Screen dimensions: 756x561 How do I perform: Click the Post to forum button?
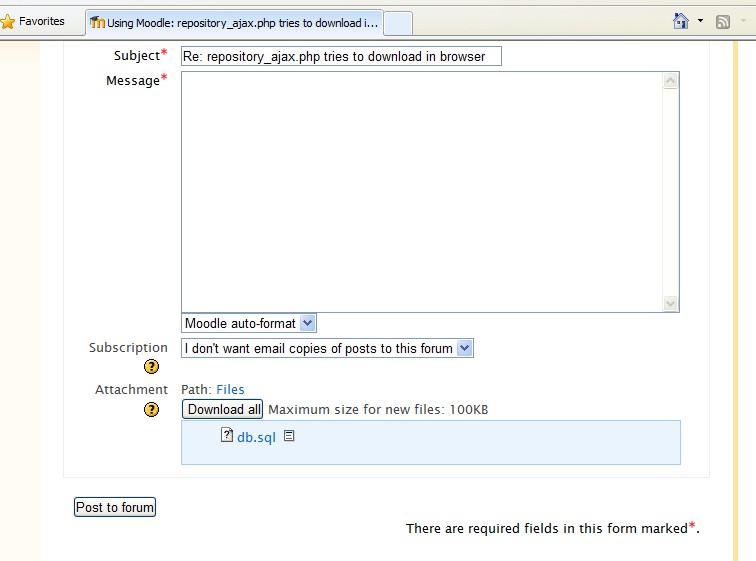click(115, 507)
